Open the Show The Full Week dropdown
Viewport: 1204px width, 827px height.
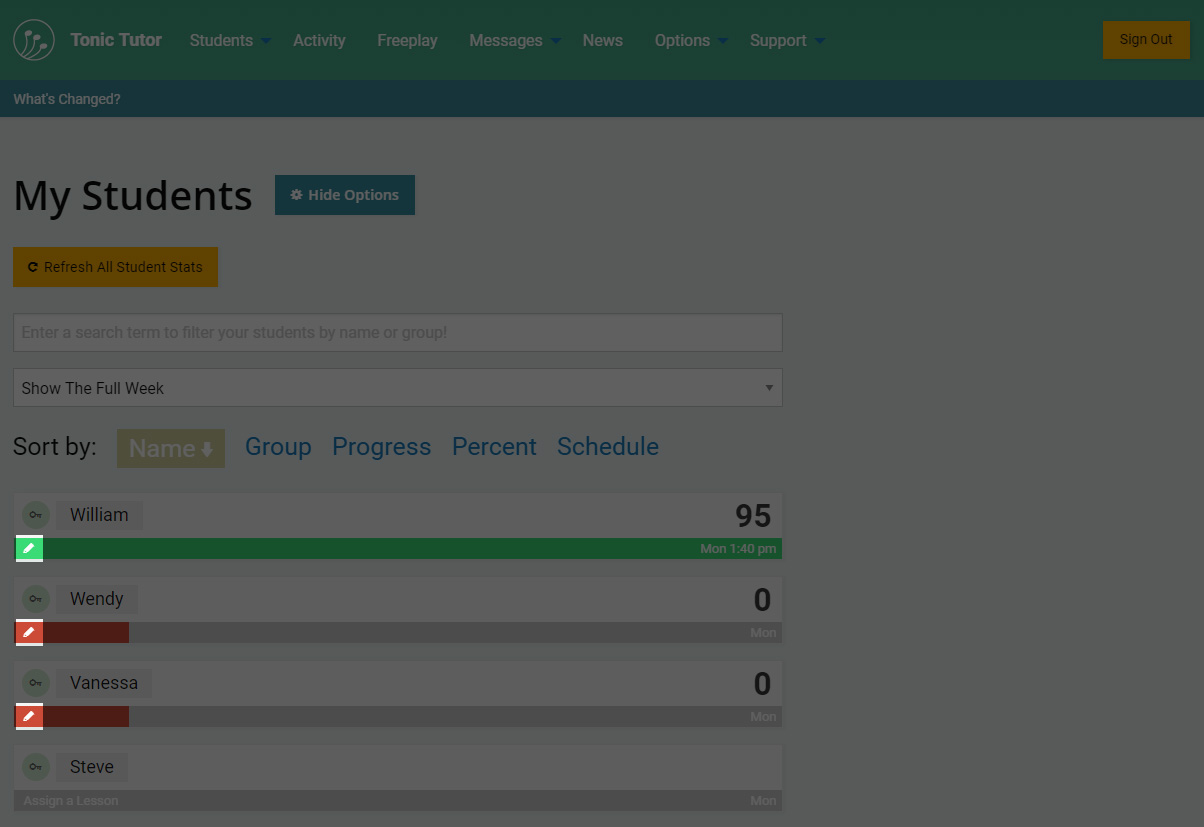(x=397, y=388)
